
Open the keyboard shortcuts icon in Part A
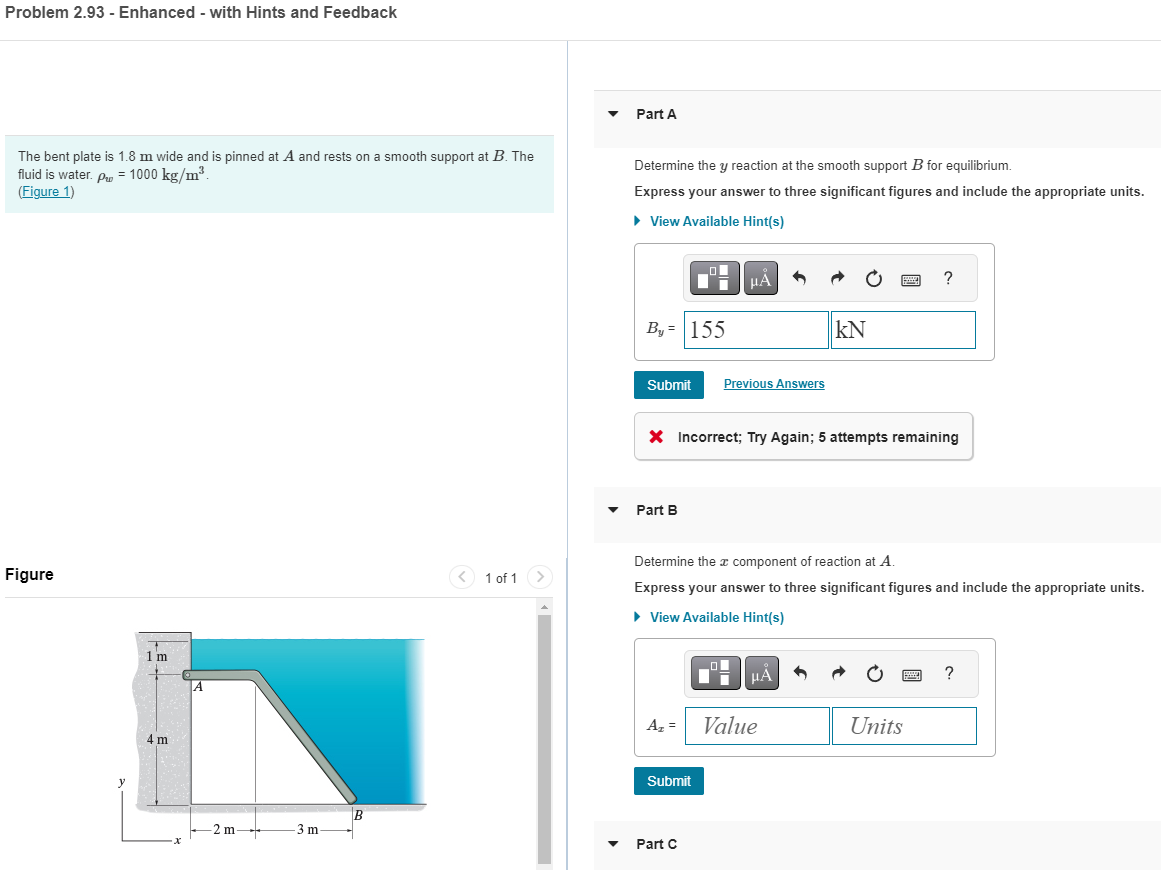point(910,278)
